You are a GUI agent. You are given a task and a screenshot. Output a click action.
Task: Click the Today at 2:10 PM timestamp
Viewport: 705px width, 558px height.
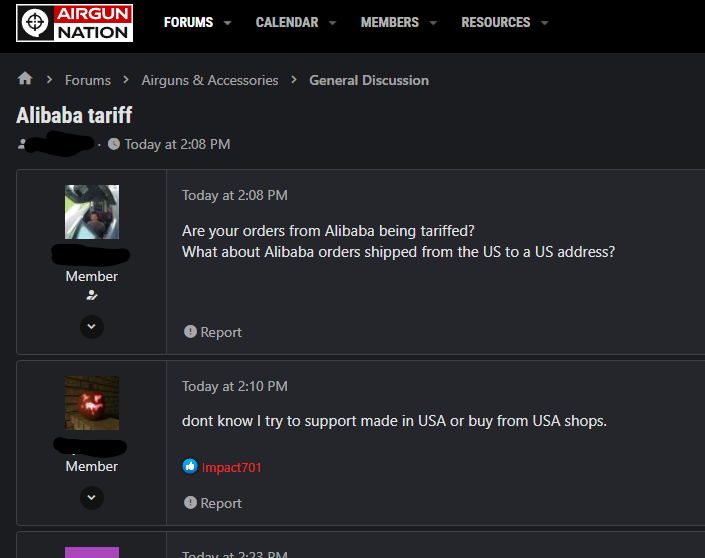pyautogui.click(x=234, y=386)
